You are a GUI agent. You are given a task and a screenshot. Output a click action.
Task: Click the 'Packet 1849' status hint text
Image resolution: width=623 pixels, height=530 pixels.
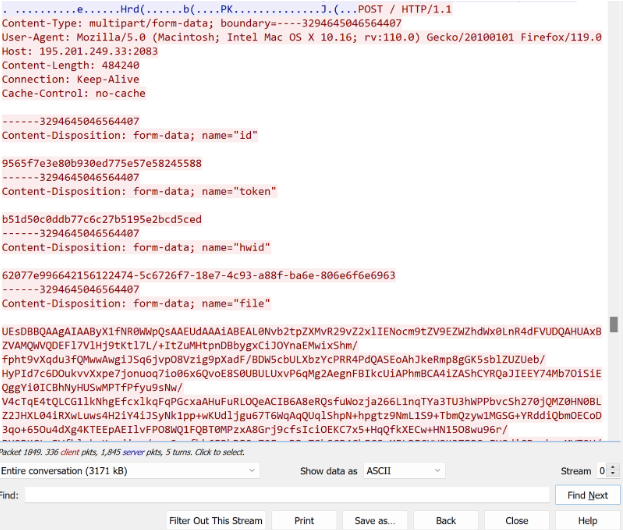(122, 452)
